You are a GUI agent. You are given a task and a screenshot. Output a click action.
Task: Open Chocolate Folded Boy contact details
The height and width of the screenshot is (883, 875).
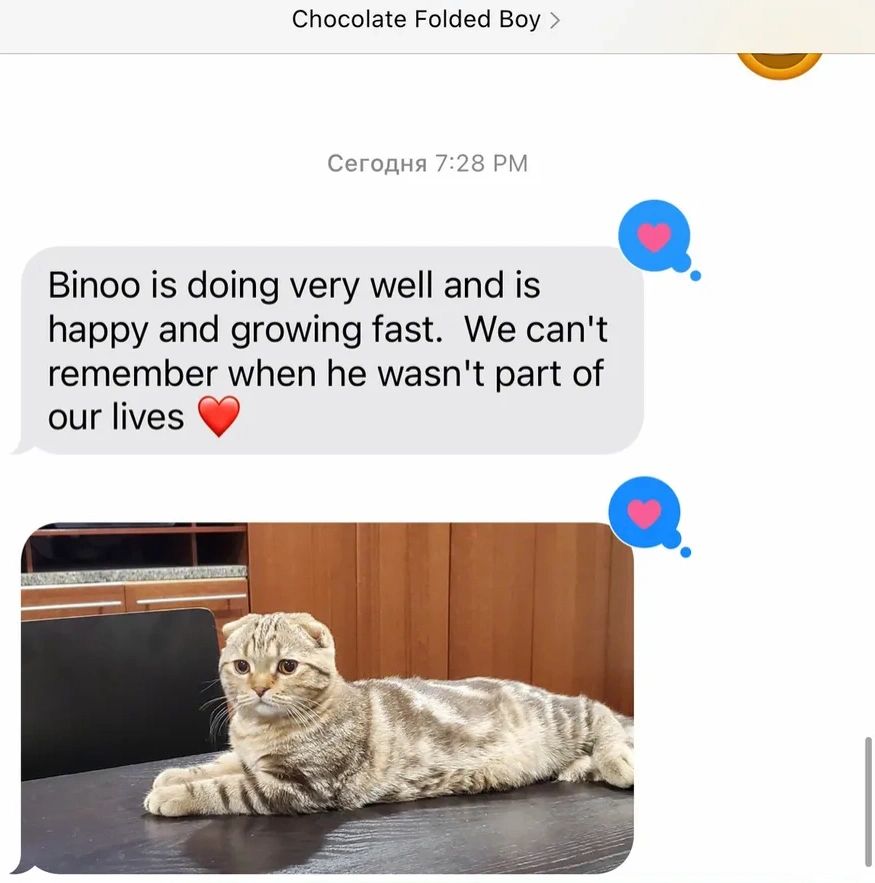426,20
